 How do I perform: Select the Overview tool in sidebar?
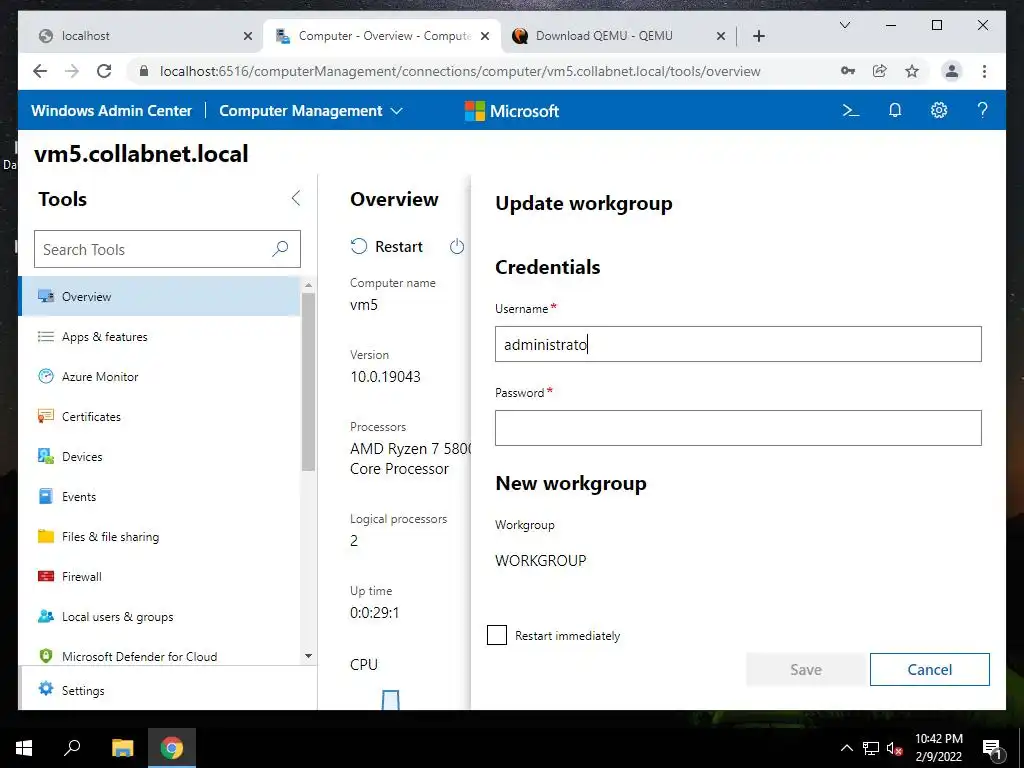coord(160,296)
